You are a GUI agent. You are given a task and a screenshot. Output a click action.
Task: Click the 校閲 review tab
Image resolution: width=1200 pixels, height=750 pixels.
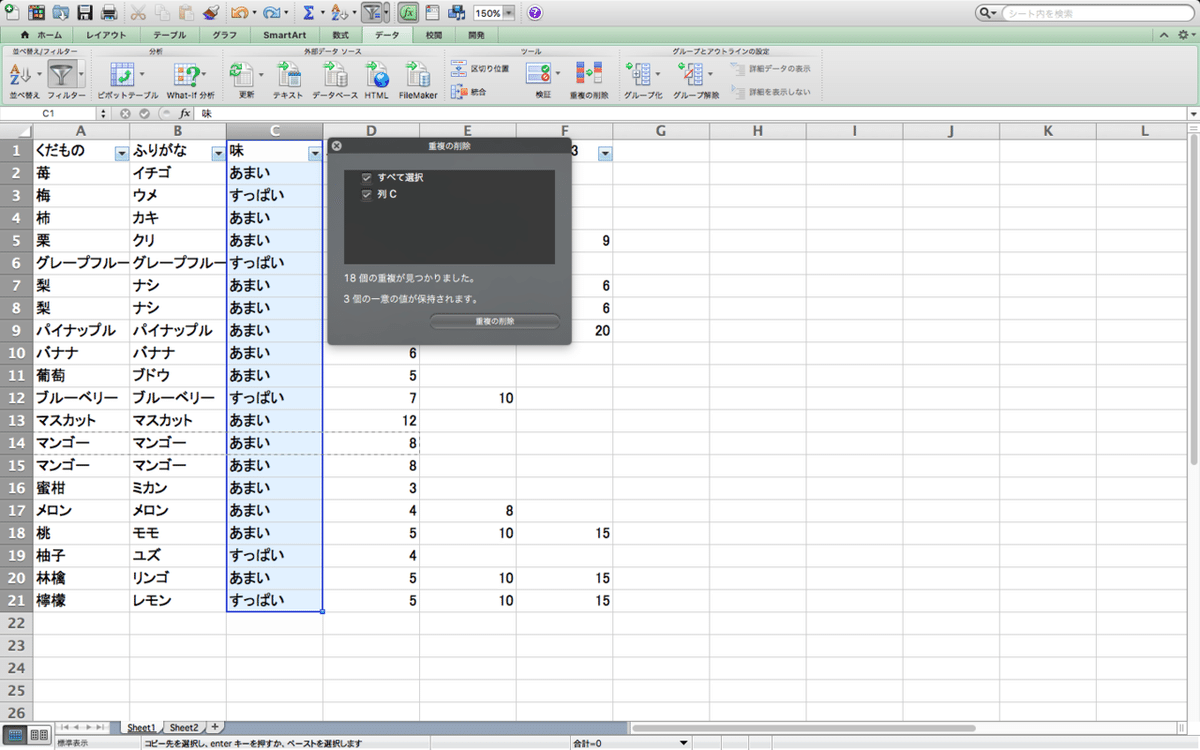(x=433, y=35)
